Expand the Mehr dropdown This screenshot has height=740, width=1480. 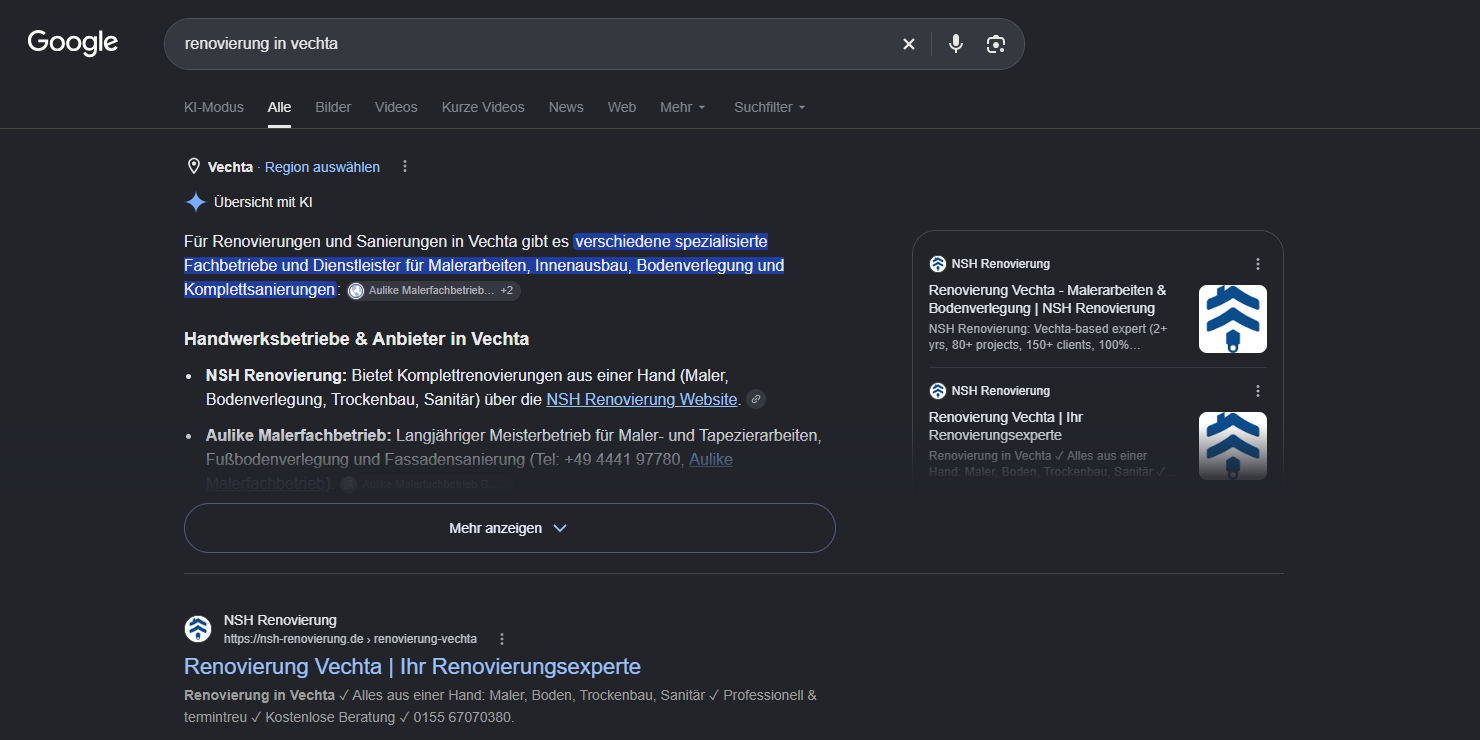point(683,107)
